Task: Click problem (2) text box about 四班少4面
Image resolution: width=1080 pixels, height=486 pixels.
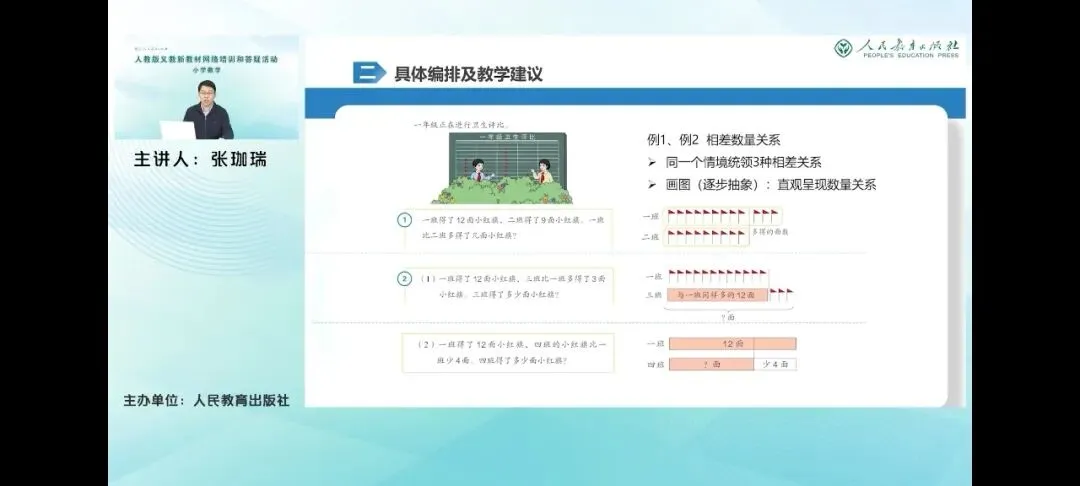Action: coord(508,352)
